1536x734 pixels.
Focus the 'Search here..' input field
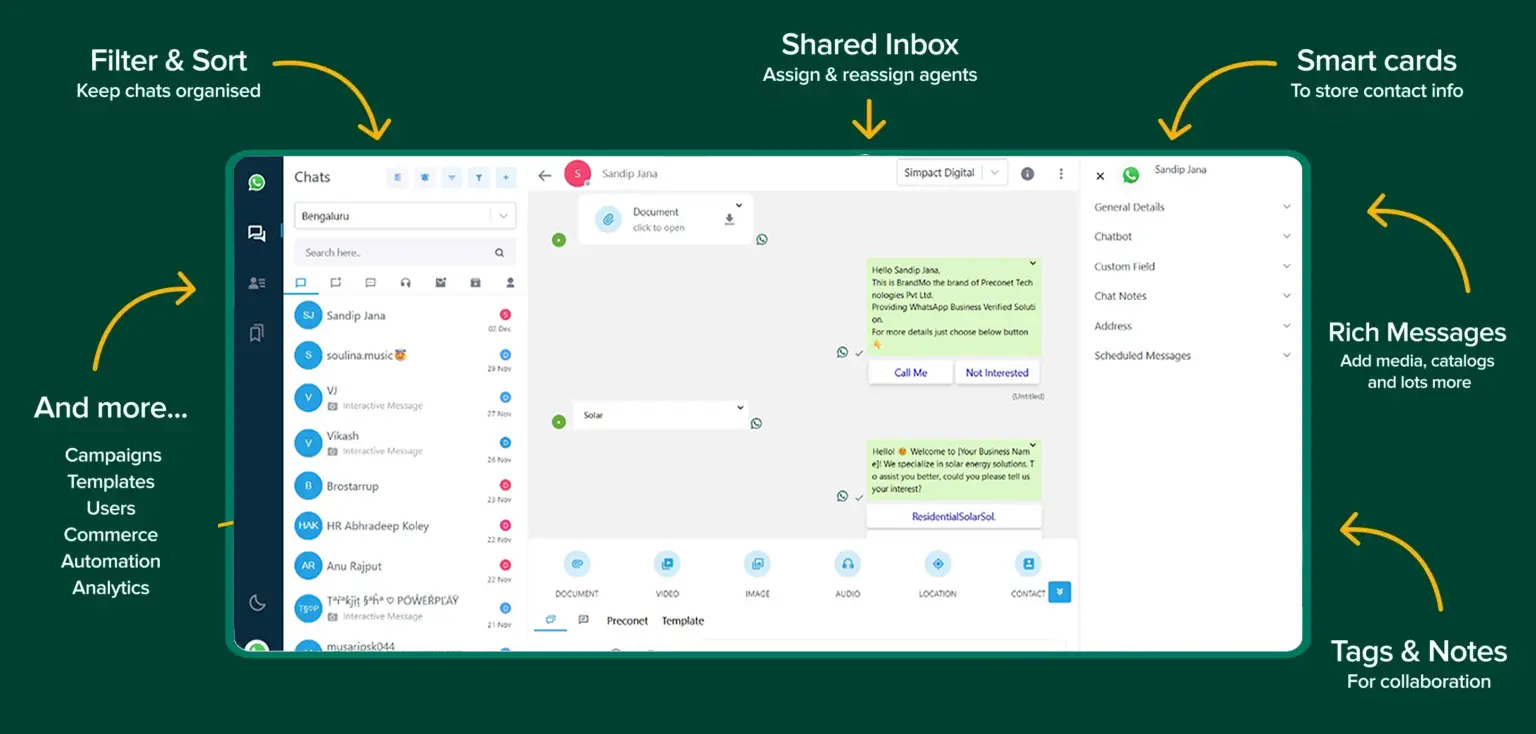395,252
